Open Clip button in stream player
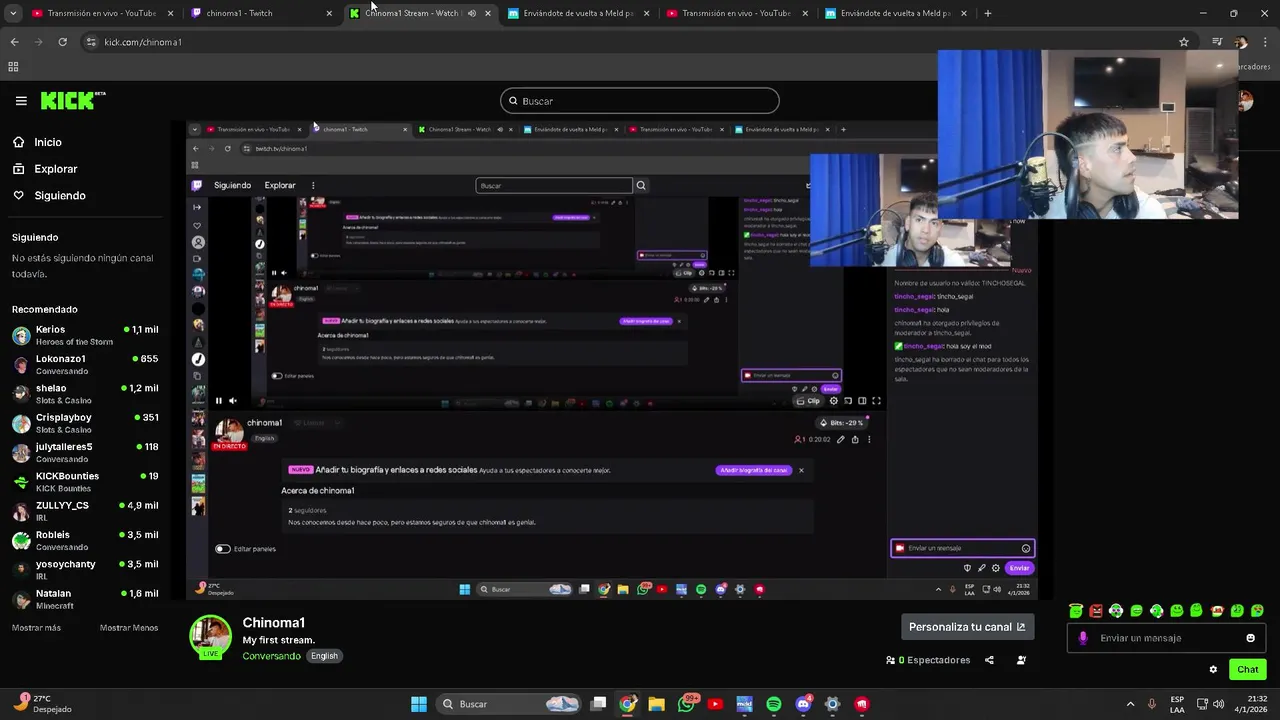This screenshot has width=1280, height=720. 808,401
